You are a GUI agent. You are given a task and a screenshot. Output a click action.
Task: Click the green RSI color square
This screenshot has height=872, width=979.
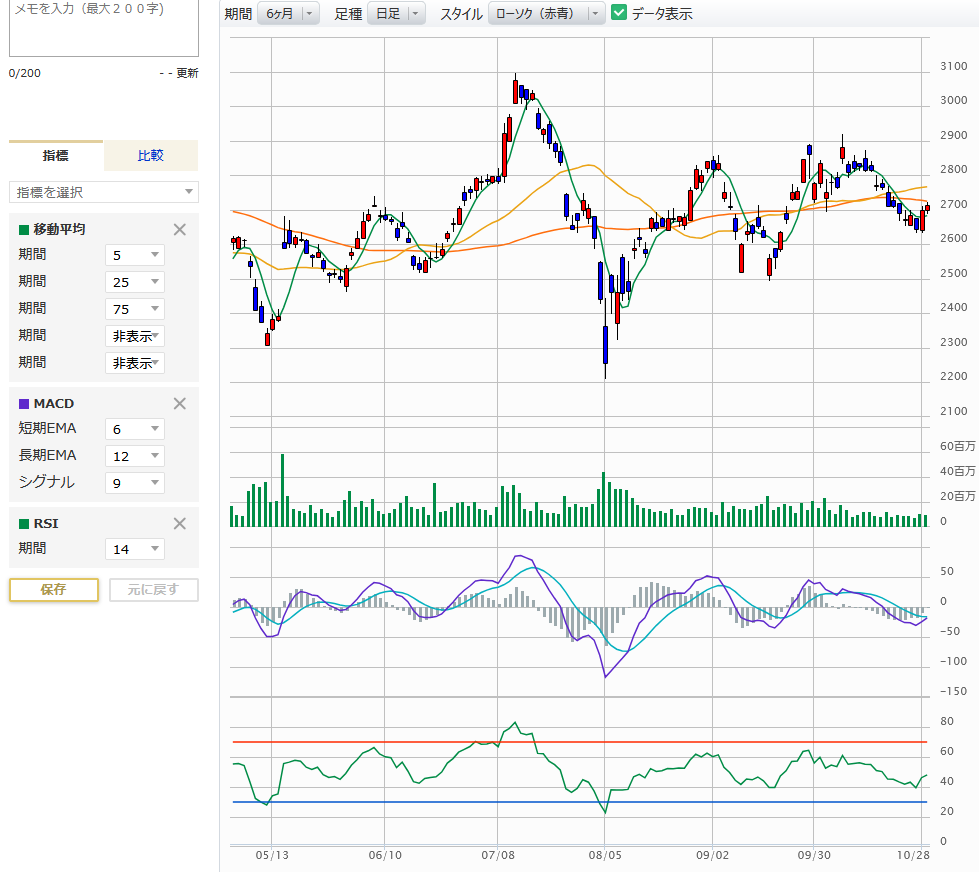point(24,524)
